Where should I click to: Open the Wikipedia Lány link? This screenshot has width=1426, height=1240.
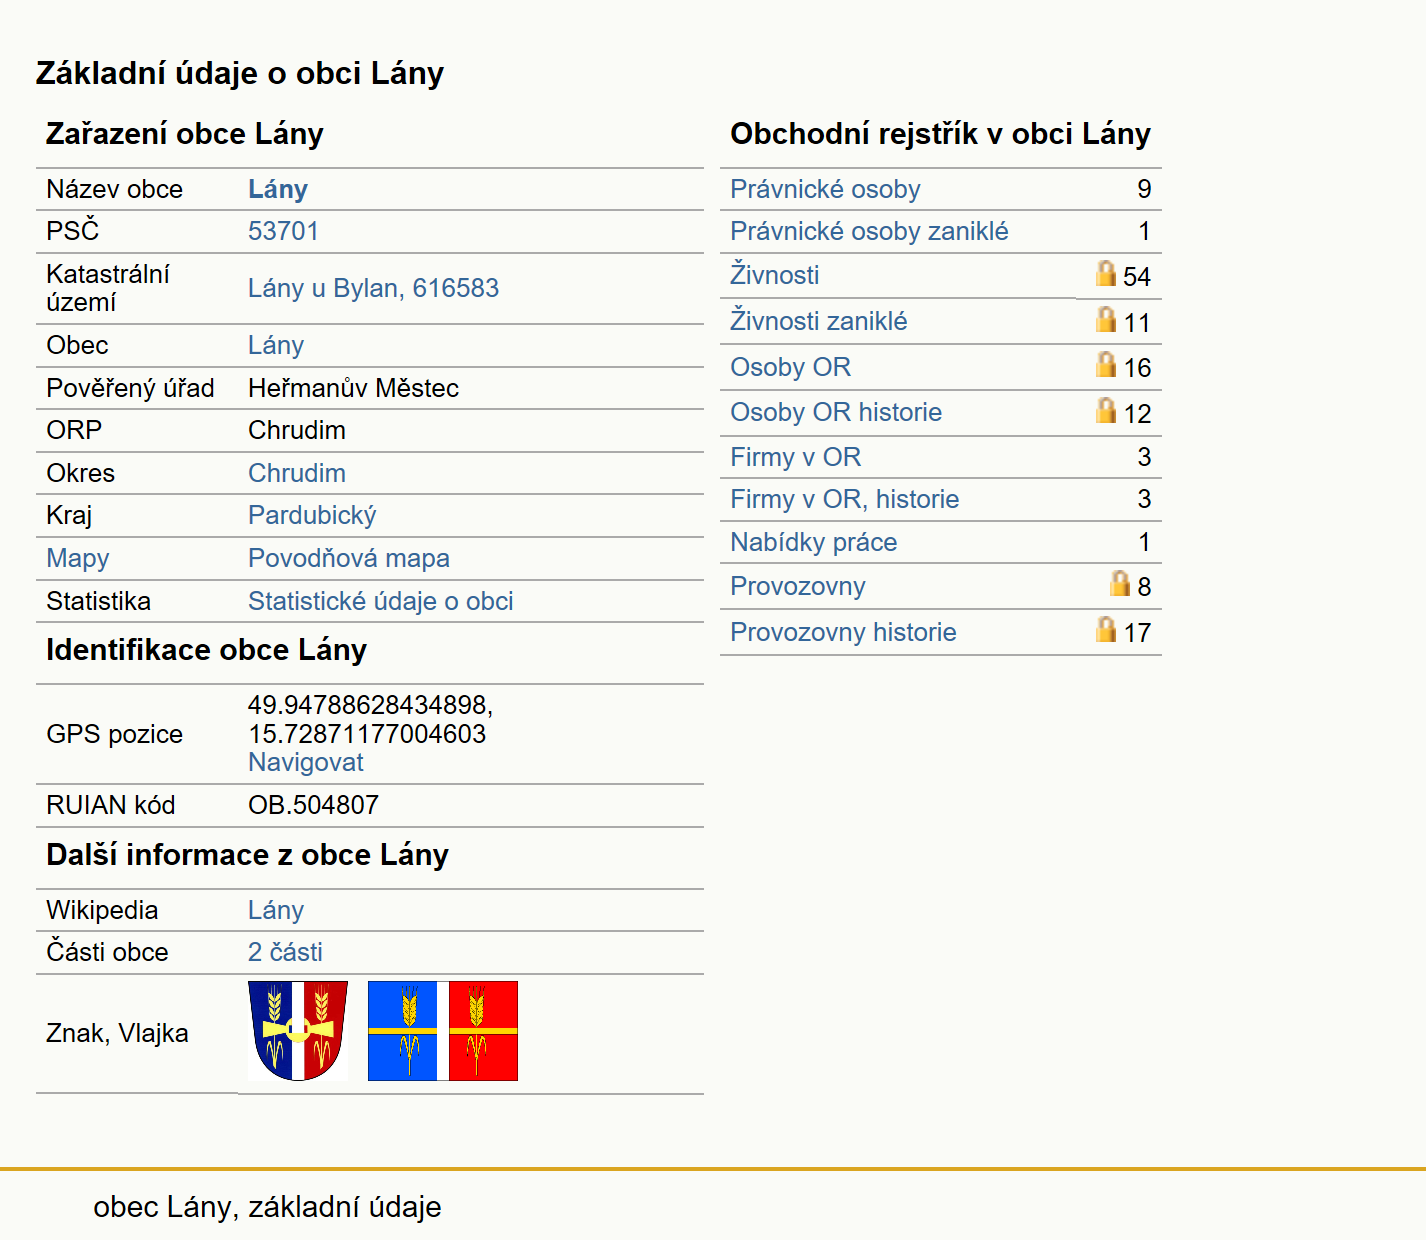point(276,910)
